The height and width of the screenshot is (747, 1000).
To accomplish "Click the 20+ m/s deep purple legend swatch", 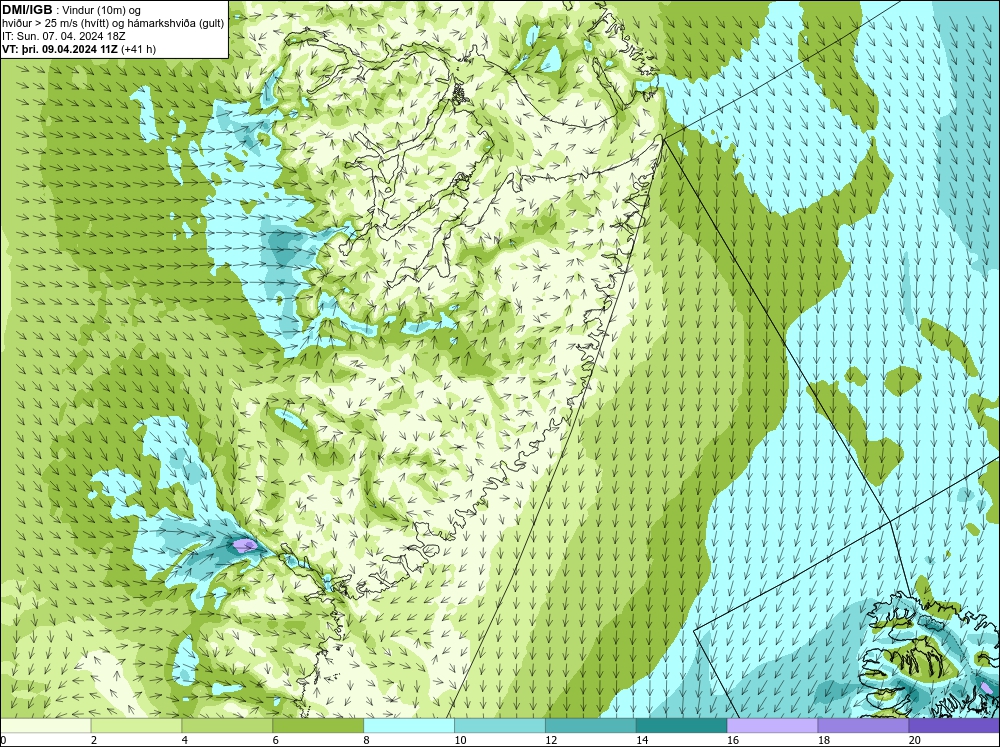I will [x=954, y=725].
